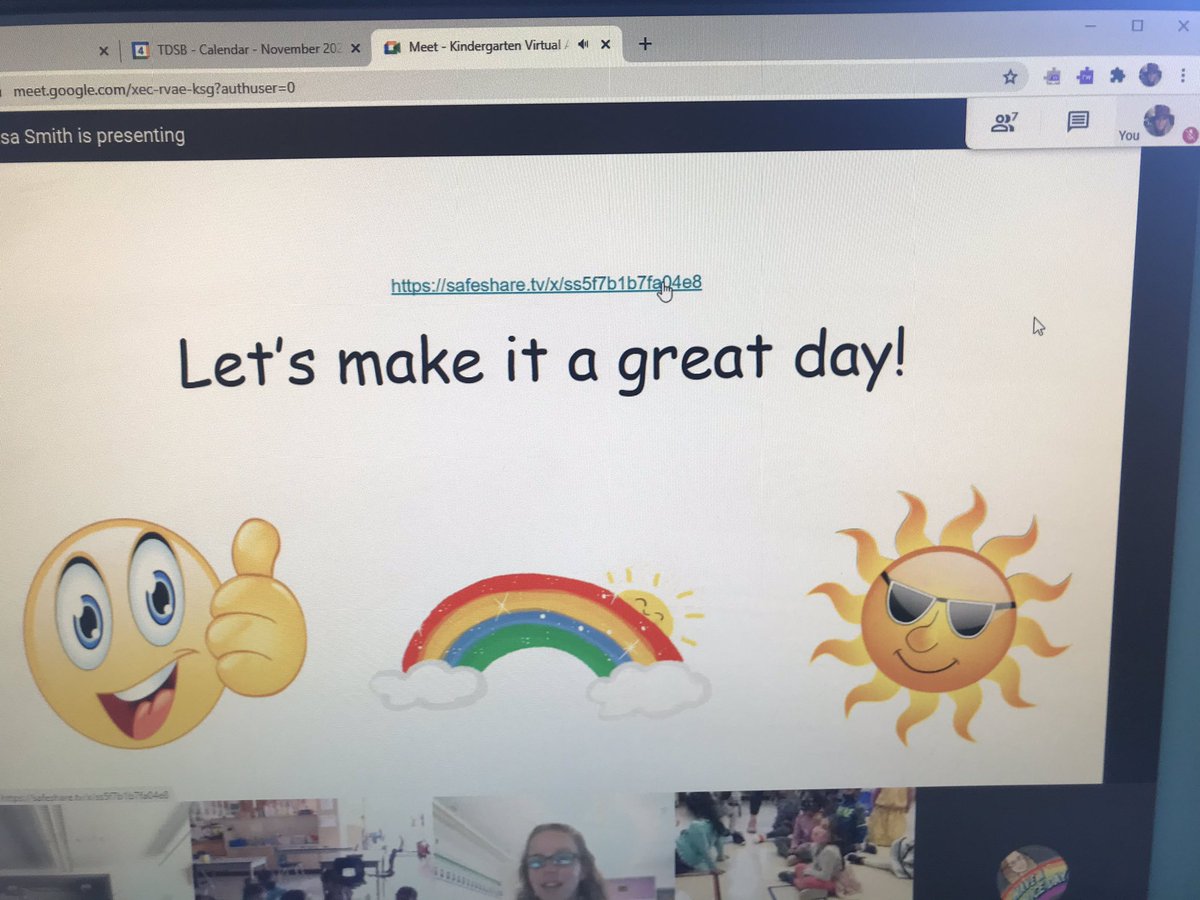The width and height of the screenshot is (1200, 900).
Task: Open the Chrome profile avatar menu
Action: 1150,75
